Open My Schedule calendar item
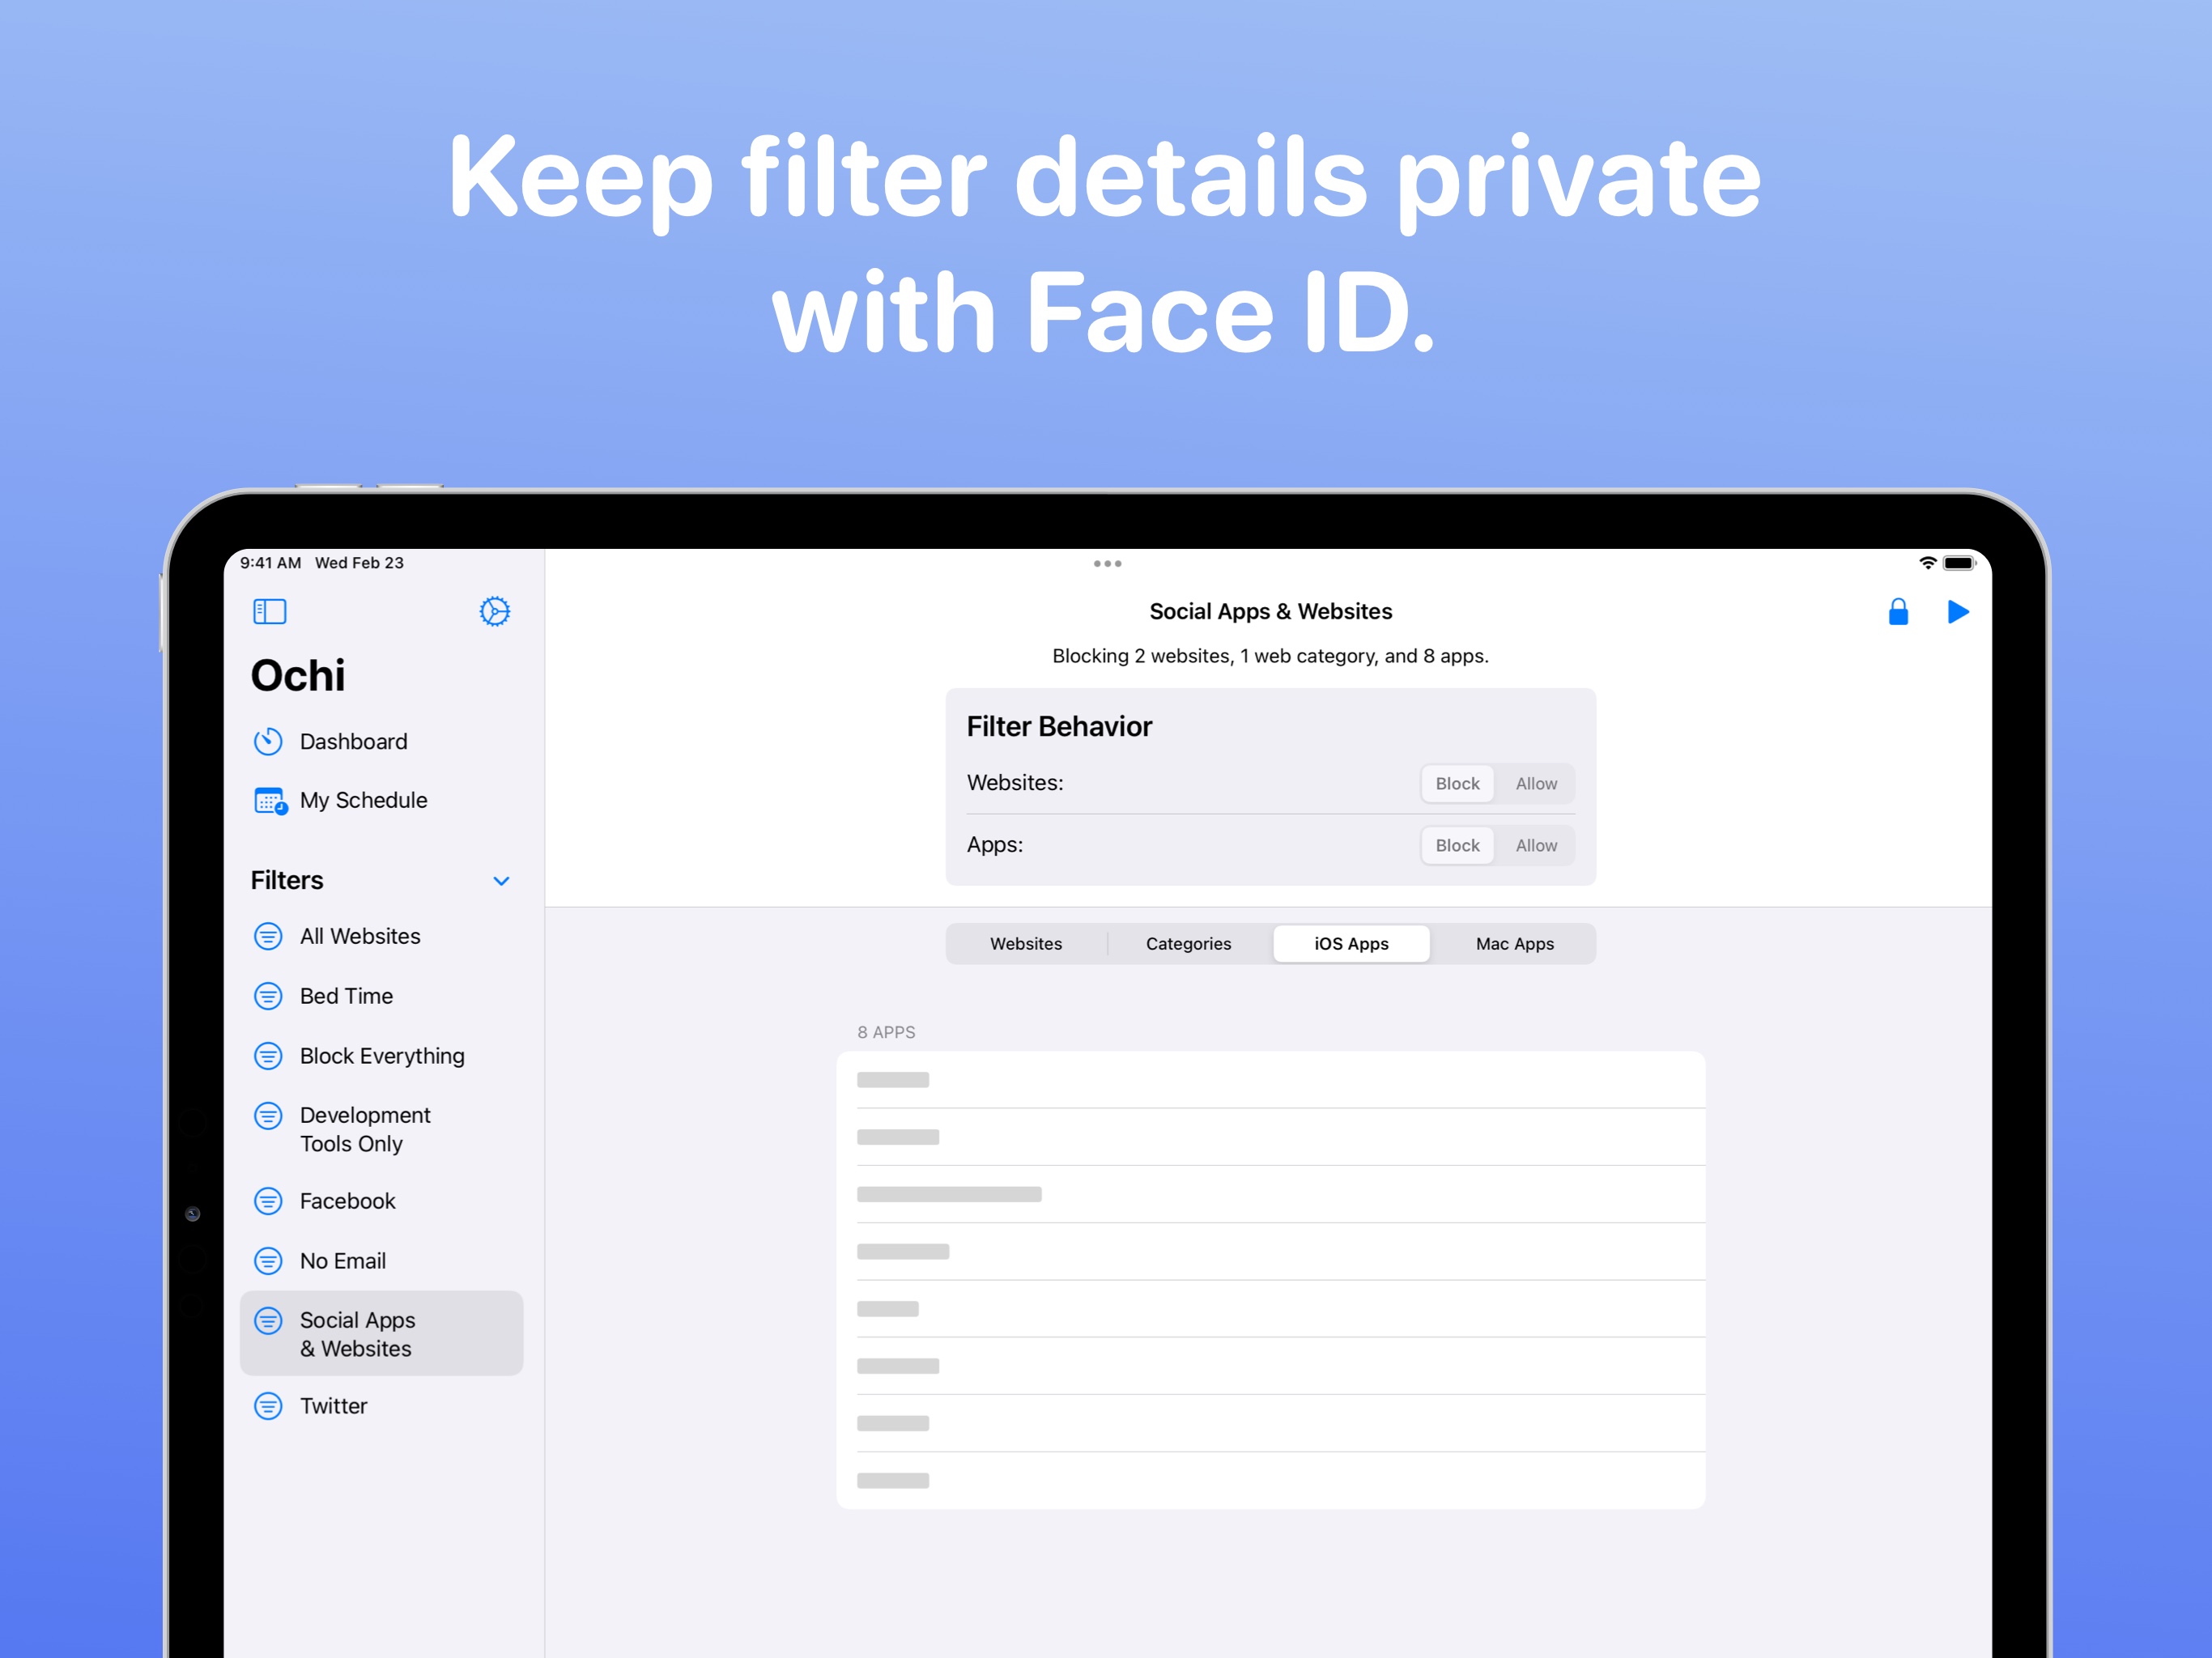2212x1658 pixels. tap(363, 800)
